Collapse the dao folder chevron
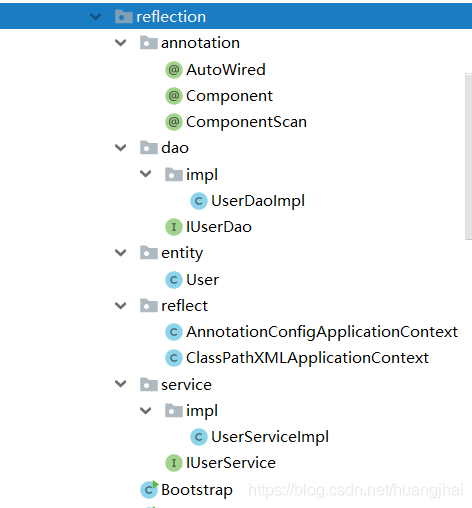The width and height of the screenshot is (472, 508). (x=120, y=148)
